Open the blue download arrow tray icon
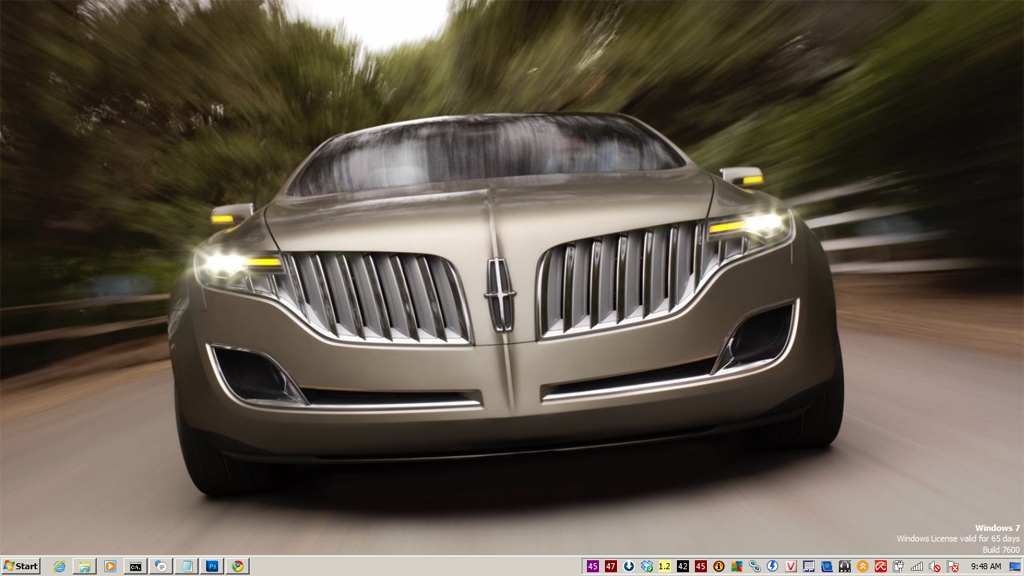The image size is (1024, 576). [629, 566]
